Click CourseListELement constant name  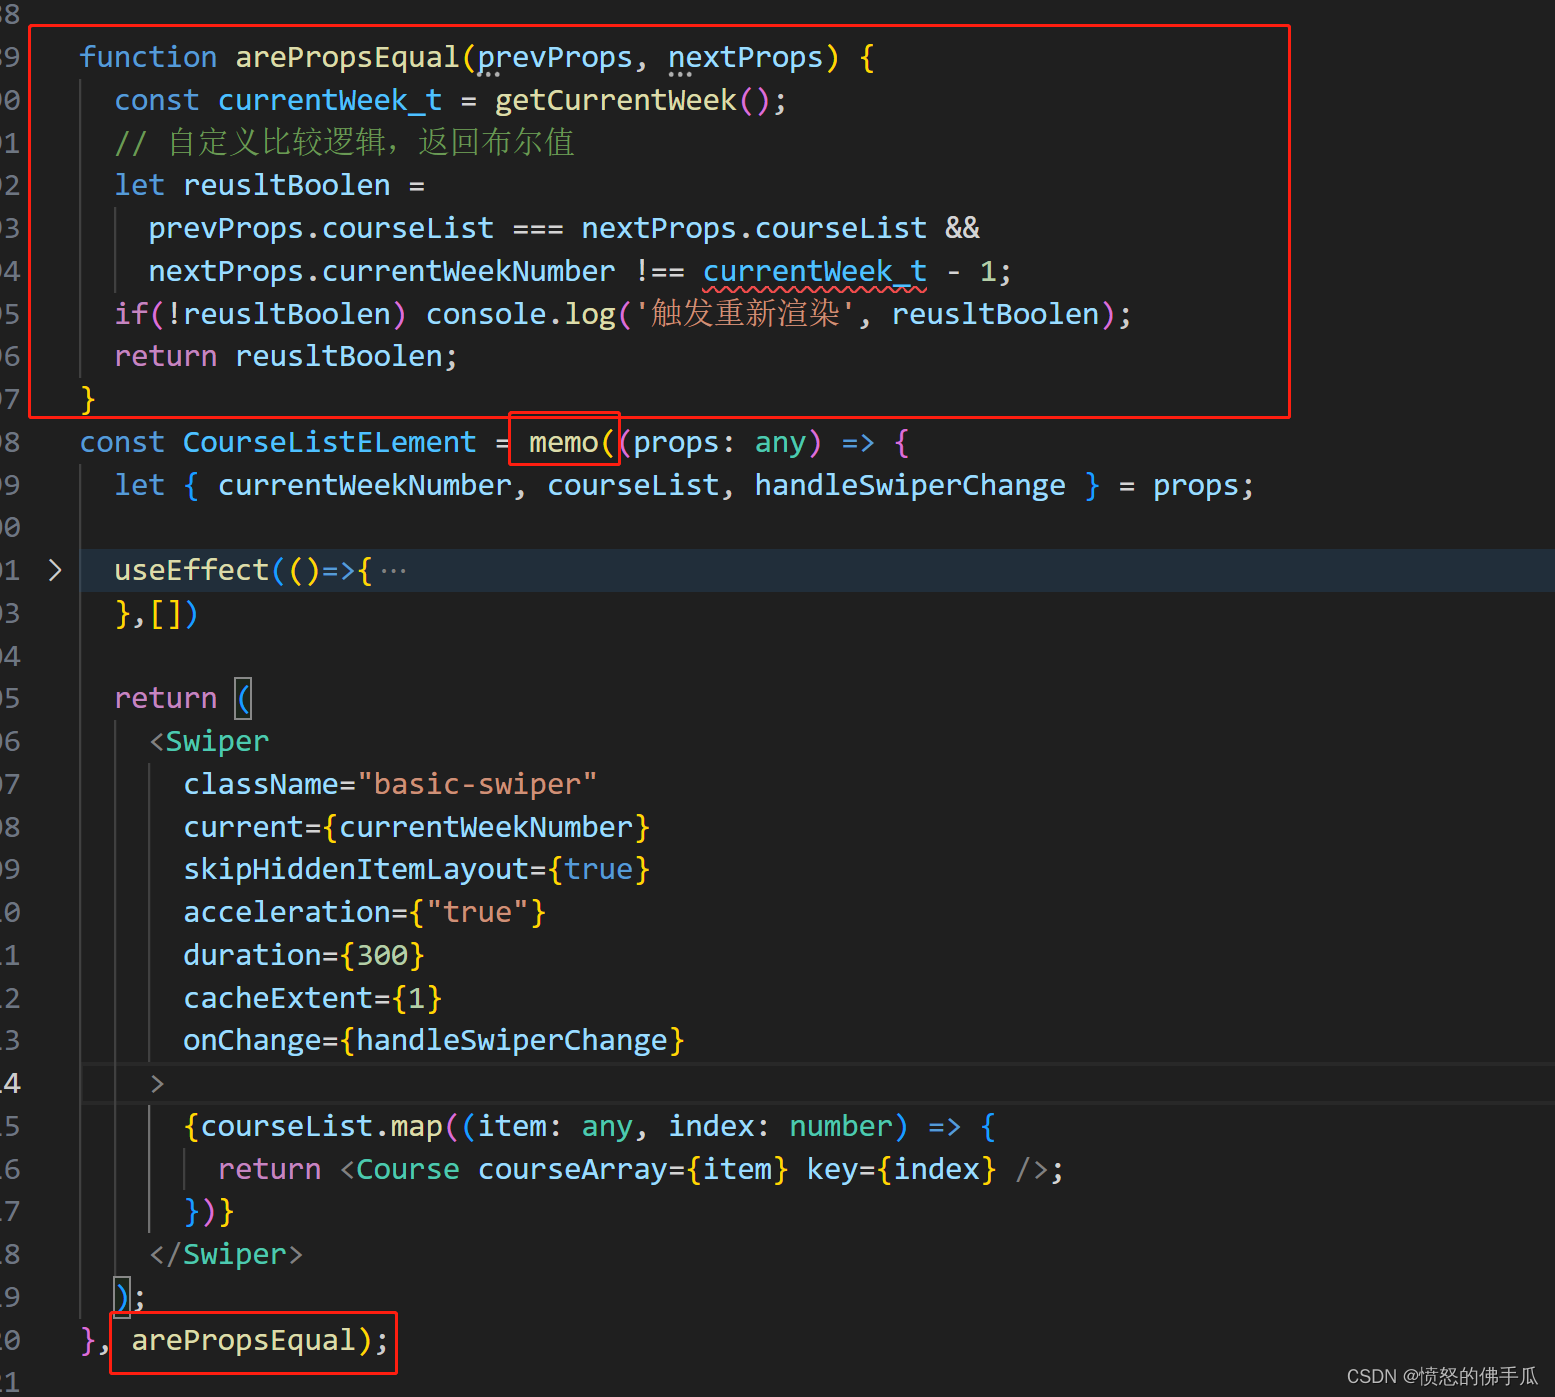[x=330, y=442]
